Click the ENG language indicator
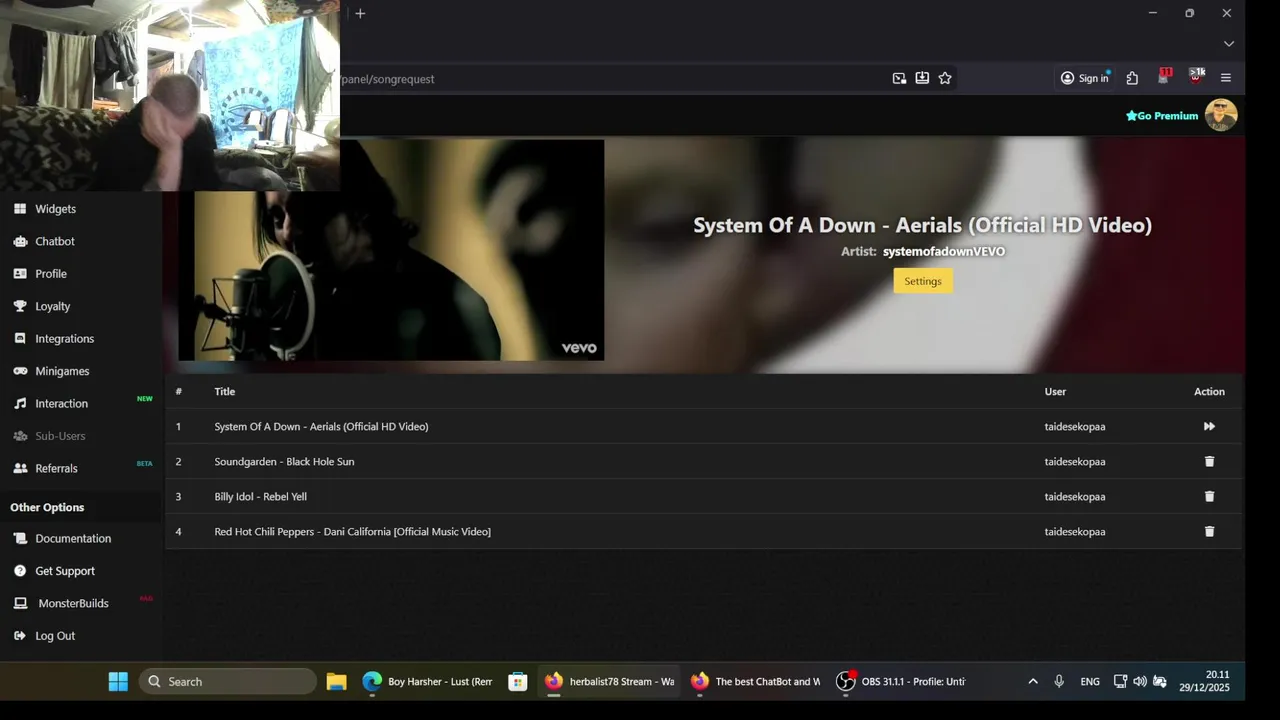 click(x=1090, y=682)
